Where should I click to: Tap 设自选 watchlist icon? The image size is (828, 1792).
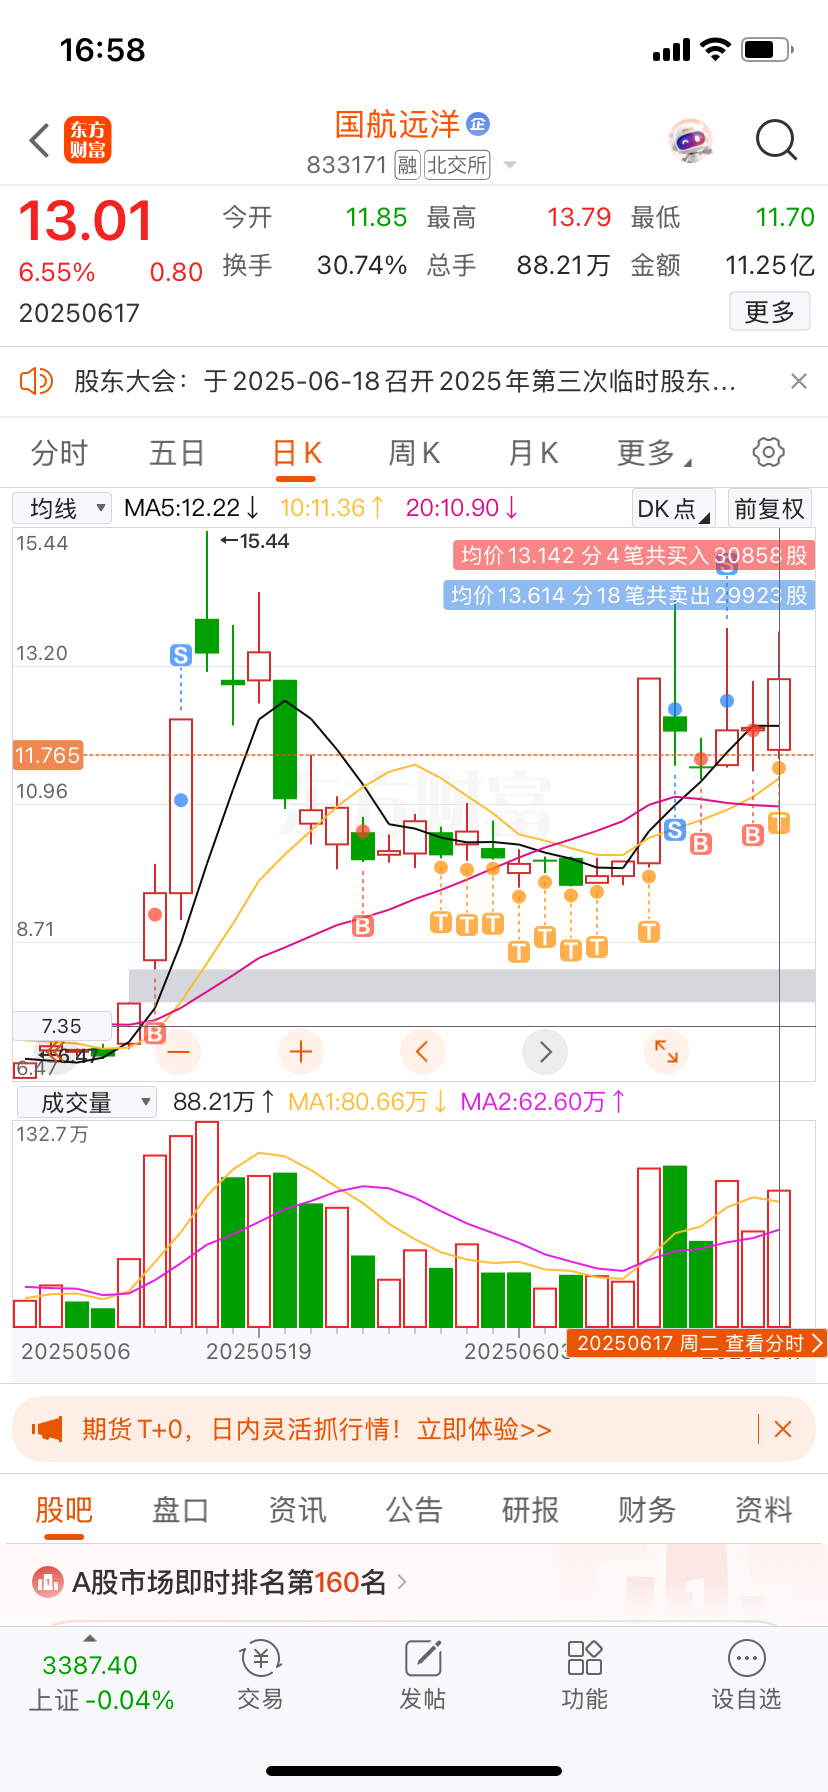click(746, 1677)
